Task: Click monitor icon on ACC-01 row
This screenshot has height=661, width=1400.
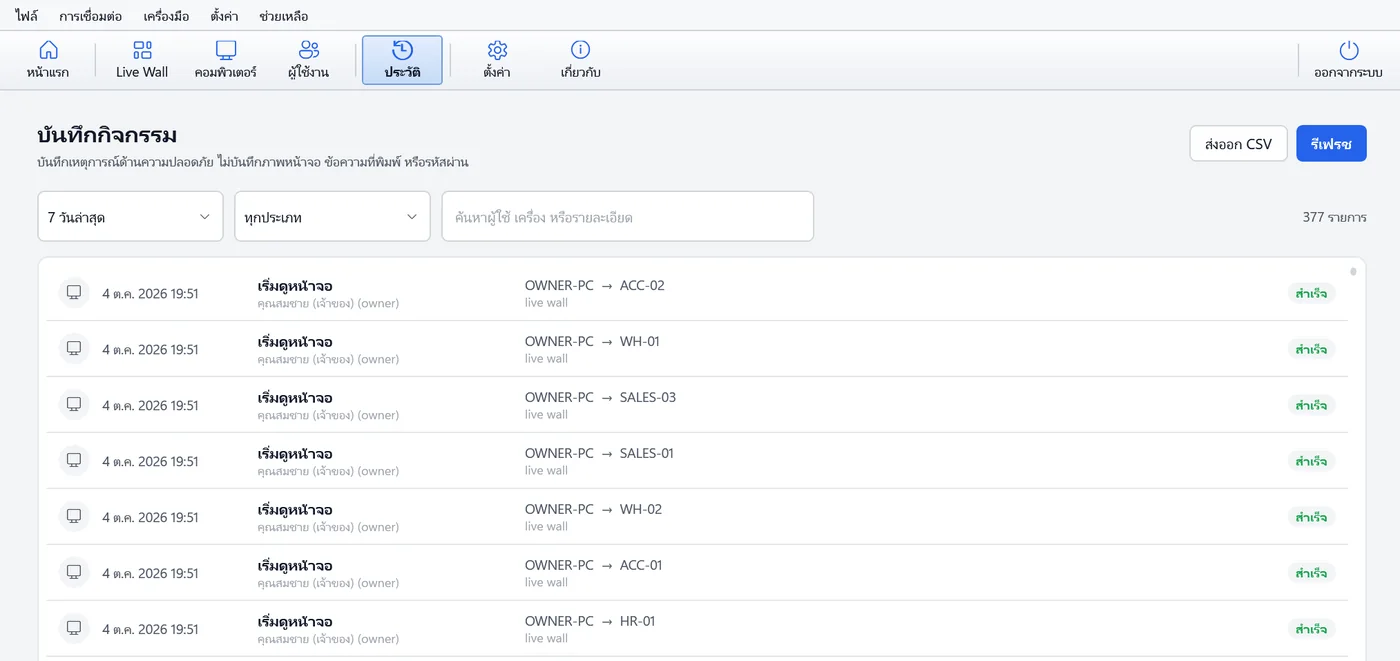Action: [73, 572]
